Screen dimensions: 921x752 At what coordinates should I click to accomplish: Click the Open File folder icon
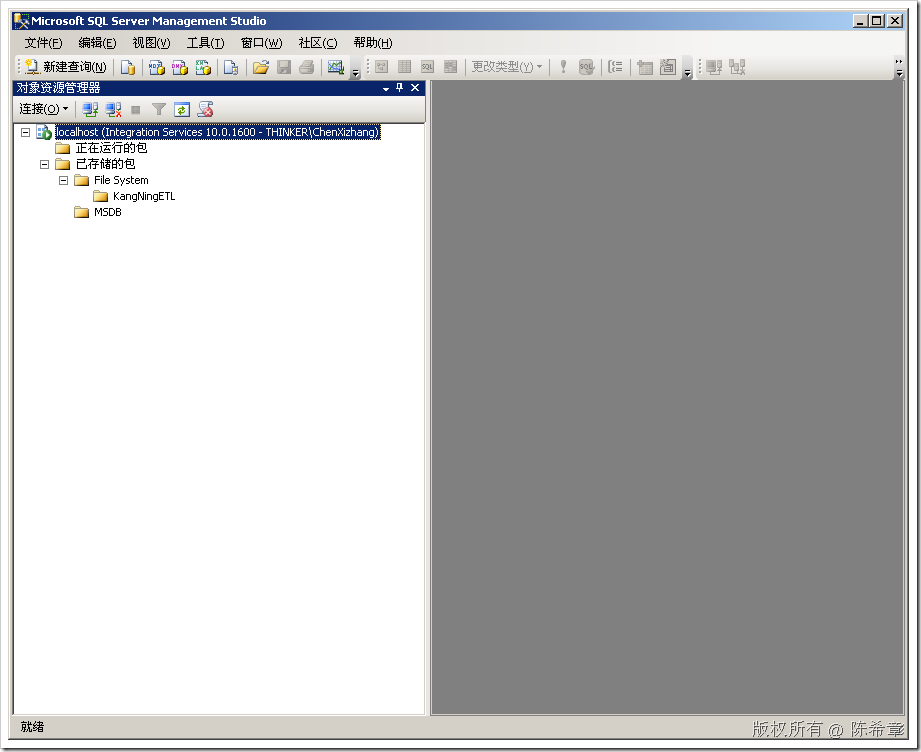coord(261,67)
